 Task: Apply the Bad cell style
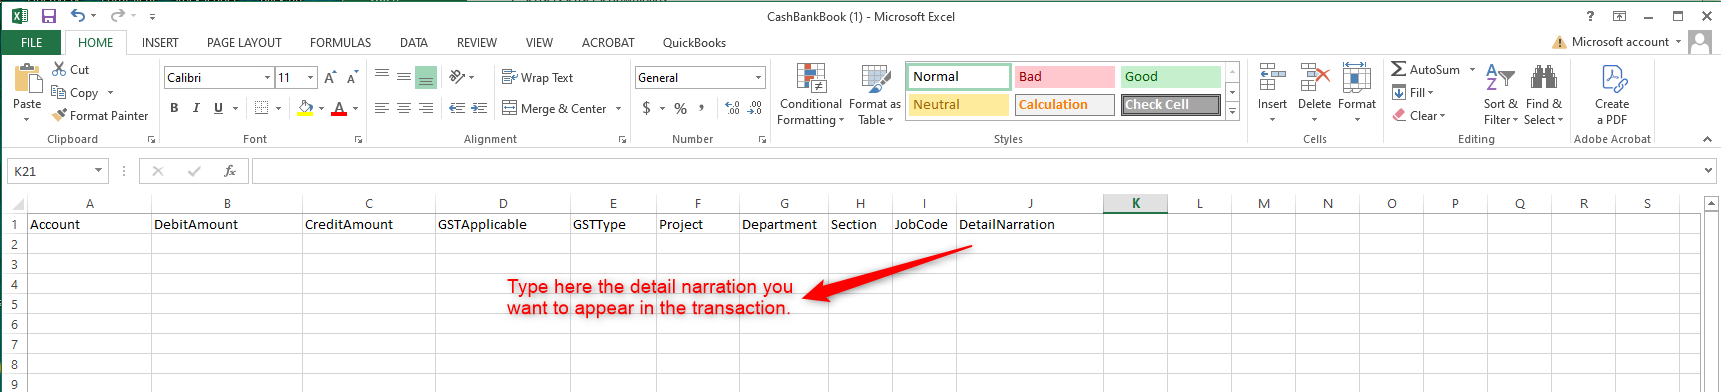point(1064,76)
